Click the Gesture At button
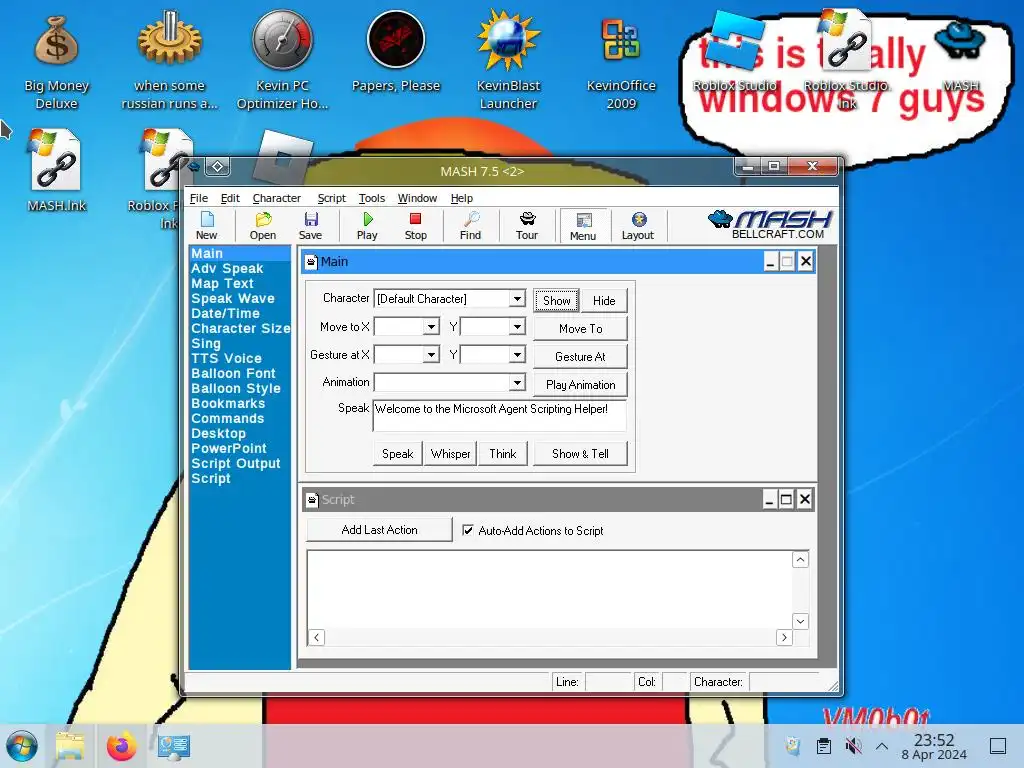Image resolution: width=1024 pixels, height=768 pixels. point(581,357)
